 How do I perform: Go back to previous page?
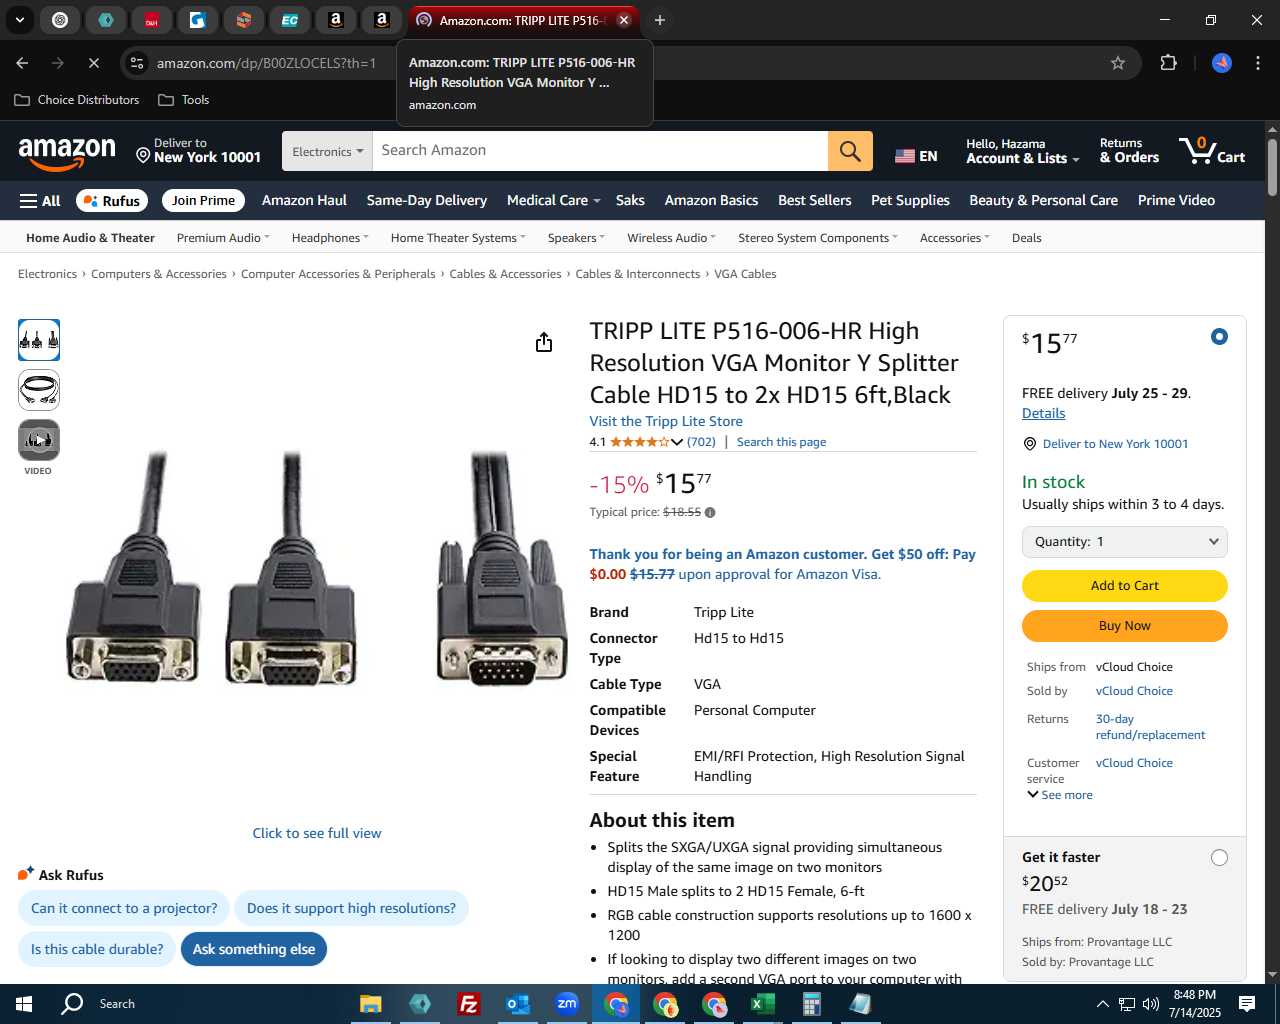pyautogui.click(x=22, y=63)
